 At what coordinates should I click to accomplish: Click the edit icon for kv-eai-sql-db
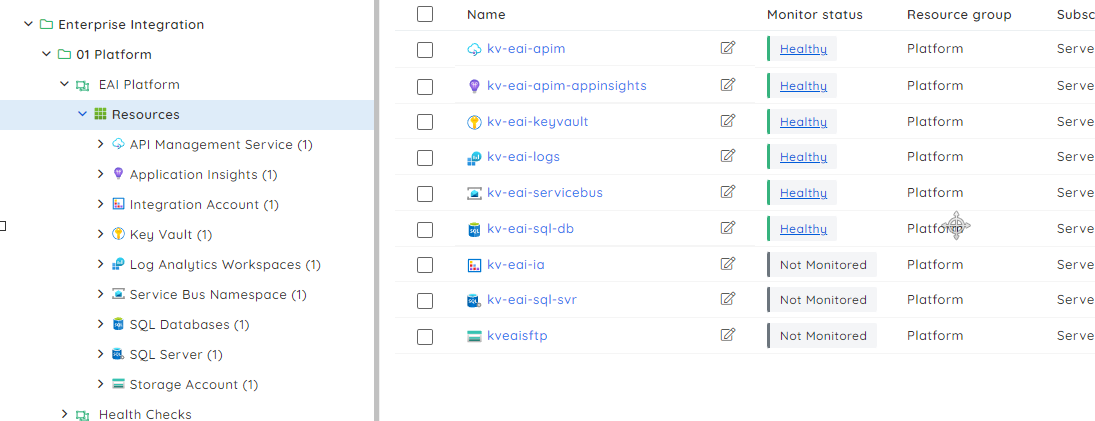(728, 228)
